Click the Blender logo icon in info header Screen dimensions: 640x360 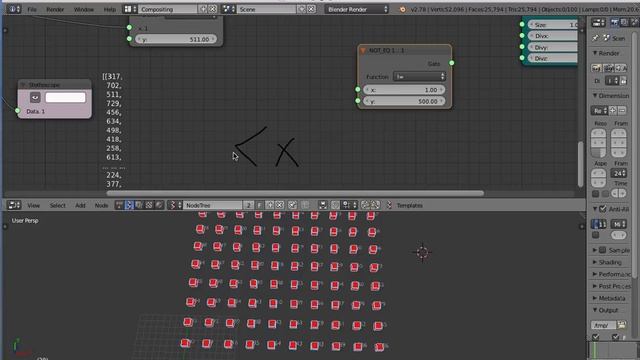tap(402, 9)
